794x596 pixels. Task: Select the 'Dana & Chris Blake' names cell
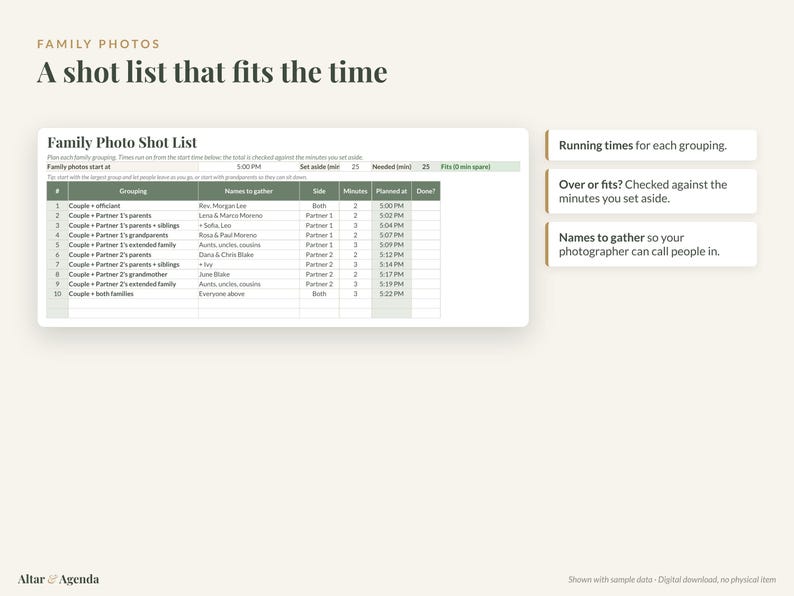(x=249, y=255)
